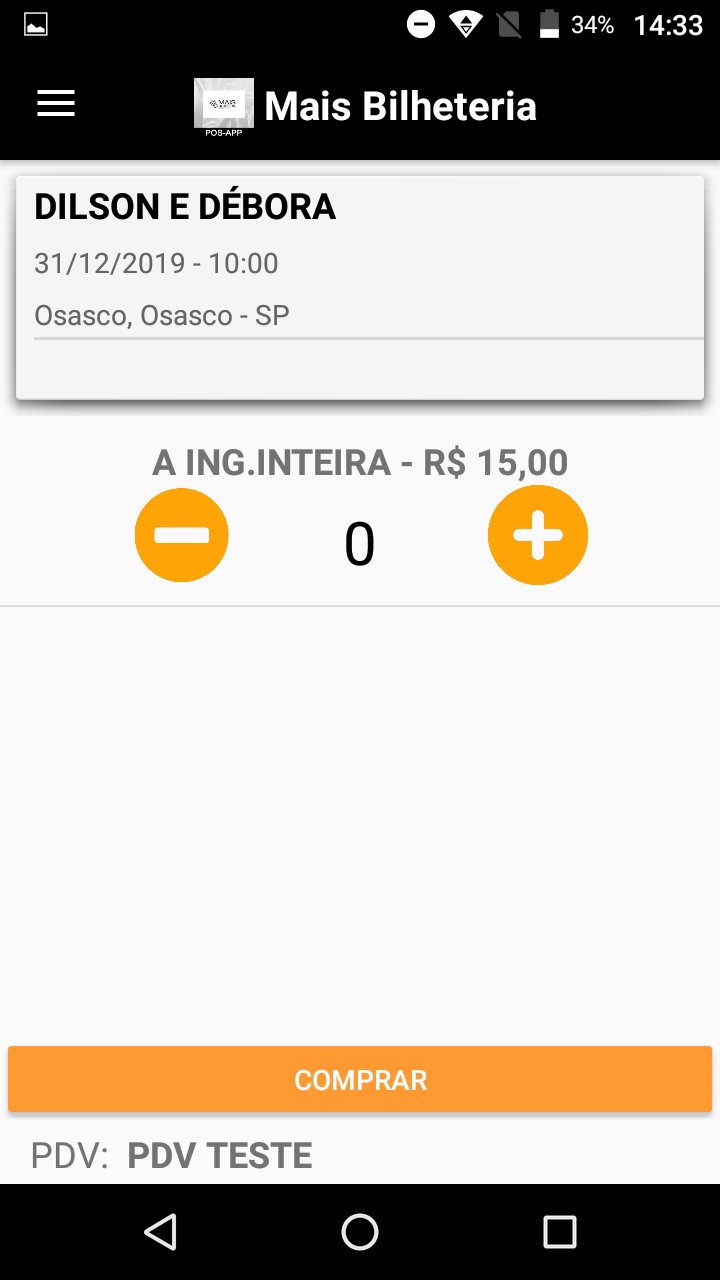This screenshot has width=720, height=1280.
Task: Tap the PDV TESTE label
Action: coord(220,1156)
